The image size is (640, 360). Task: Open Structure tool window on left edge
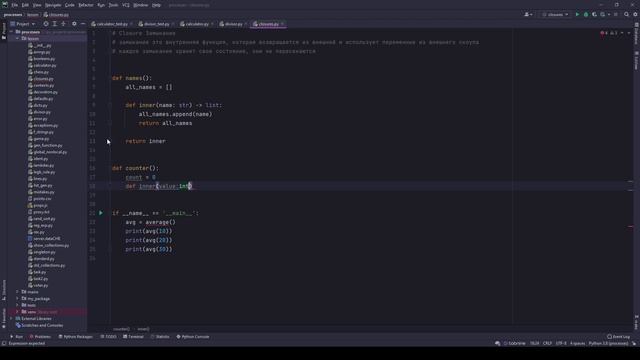tap(4, 289)
